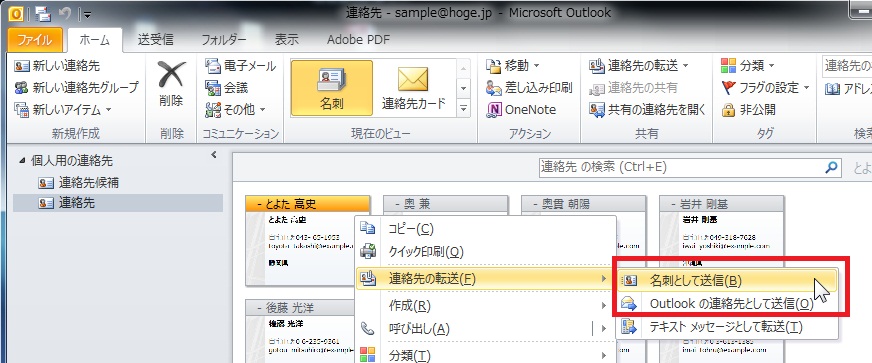Choose Outlook の連絡先として送信

(728, 304)
